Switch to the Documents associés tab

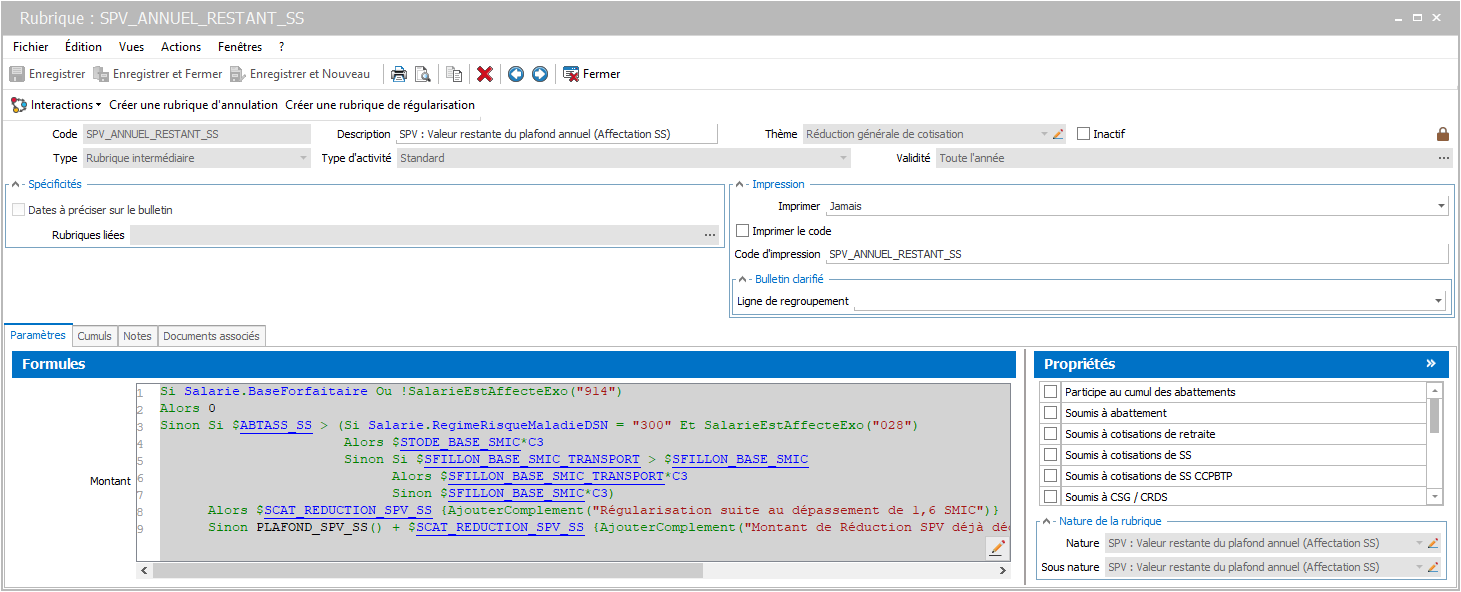tap(211, 336)
